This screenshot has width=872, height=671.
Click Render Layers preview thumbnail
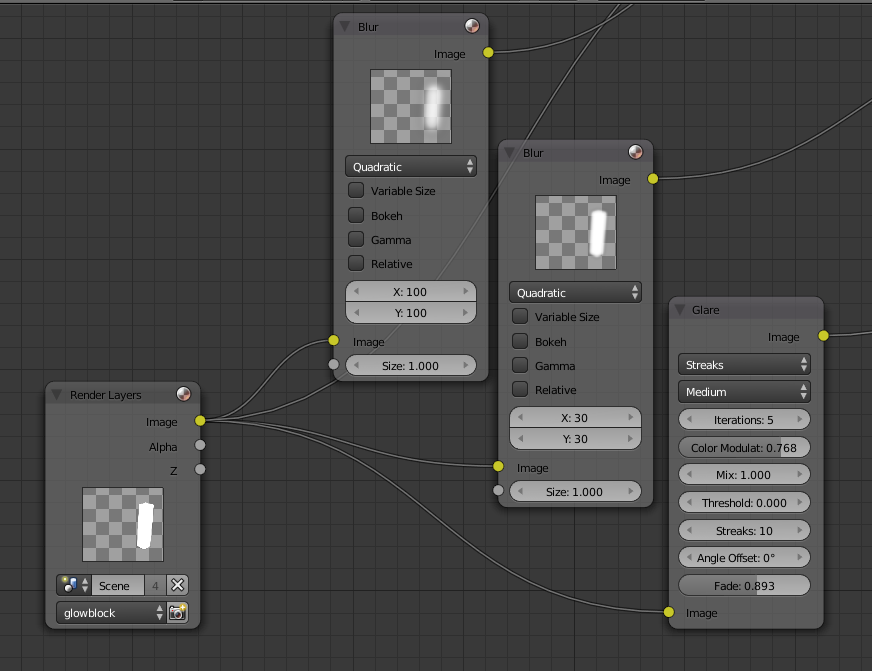[123, 524]
